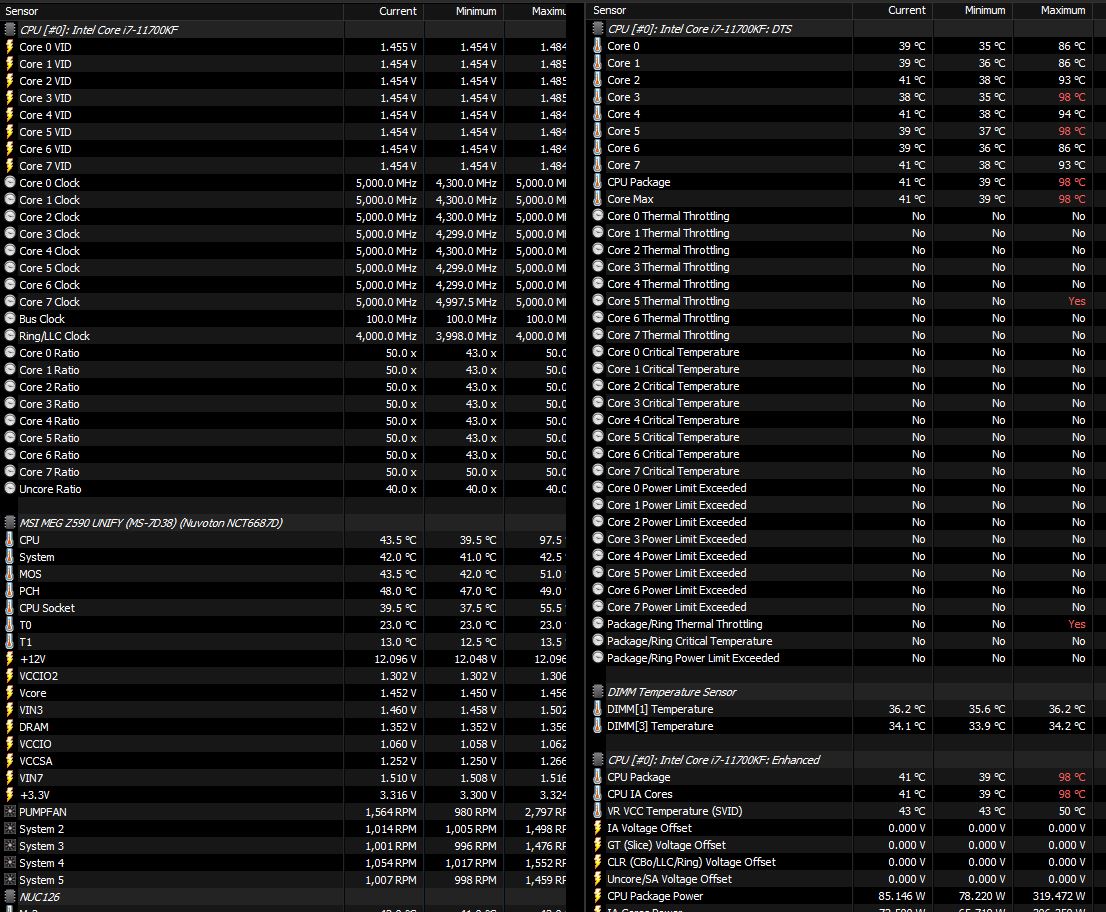
Task: Click the thermometer icon beside CPU Socket
Action: coord(10,607)
